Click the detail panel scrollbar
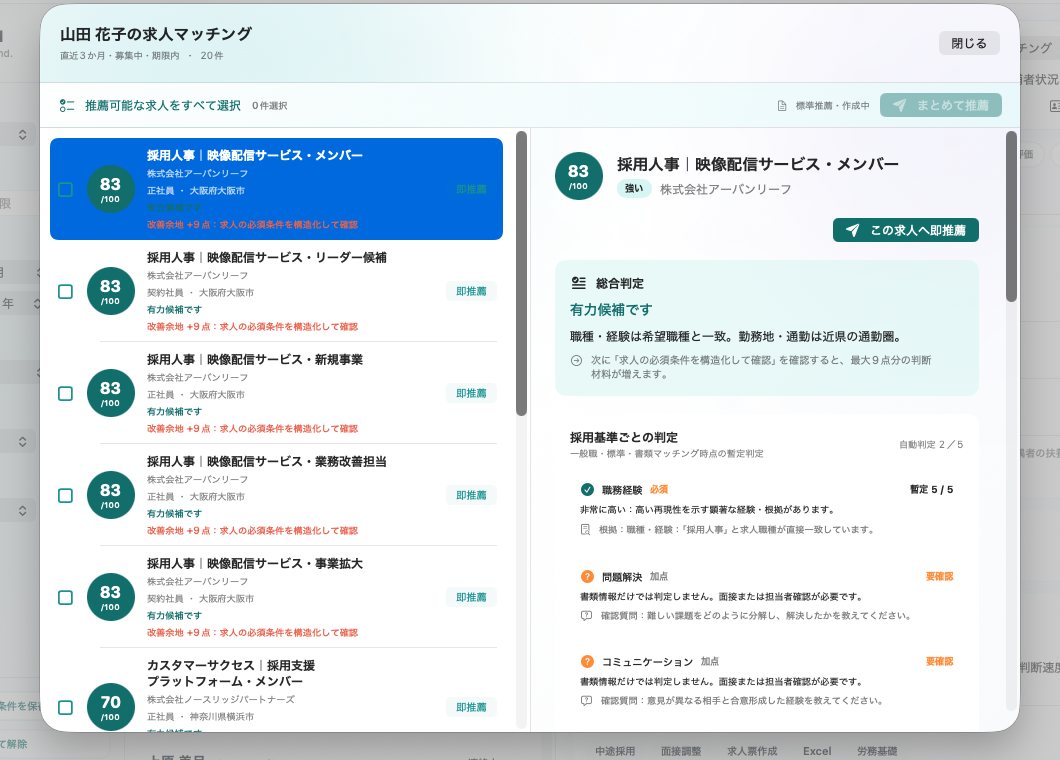Screen dimensions: 1060x760 (x=1011, y=216)
